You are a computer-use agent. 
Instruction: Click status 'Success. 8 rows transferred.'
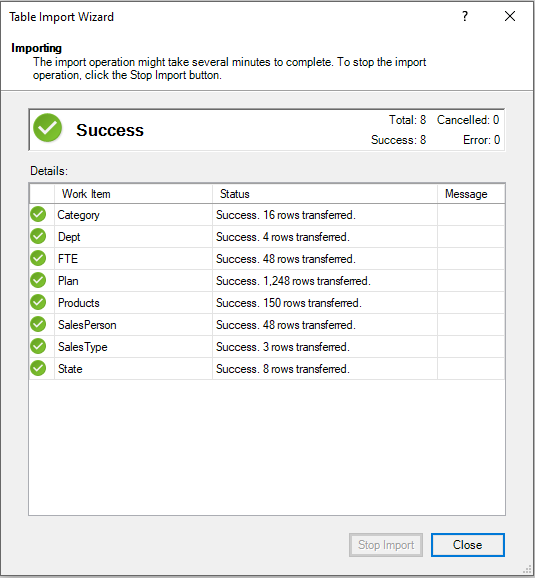(283, 369)
